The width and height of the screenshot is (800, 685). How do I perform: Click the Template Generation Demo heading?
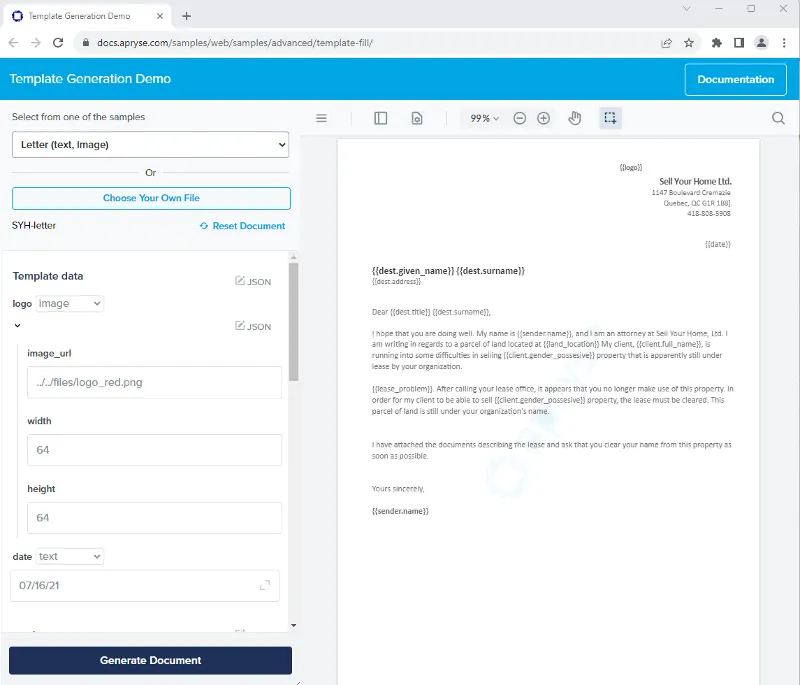tap(90, 79)
